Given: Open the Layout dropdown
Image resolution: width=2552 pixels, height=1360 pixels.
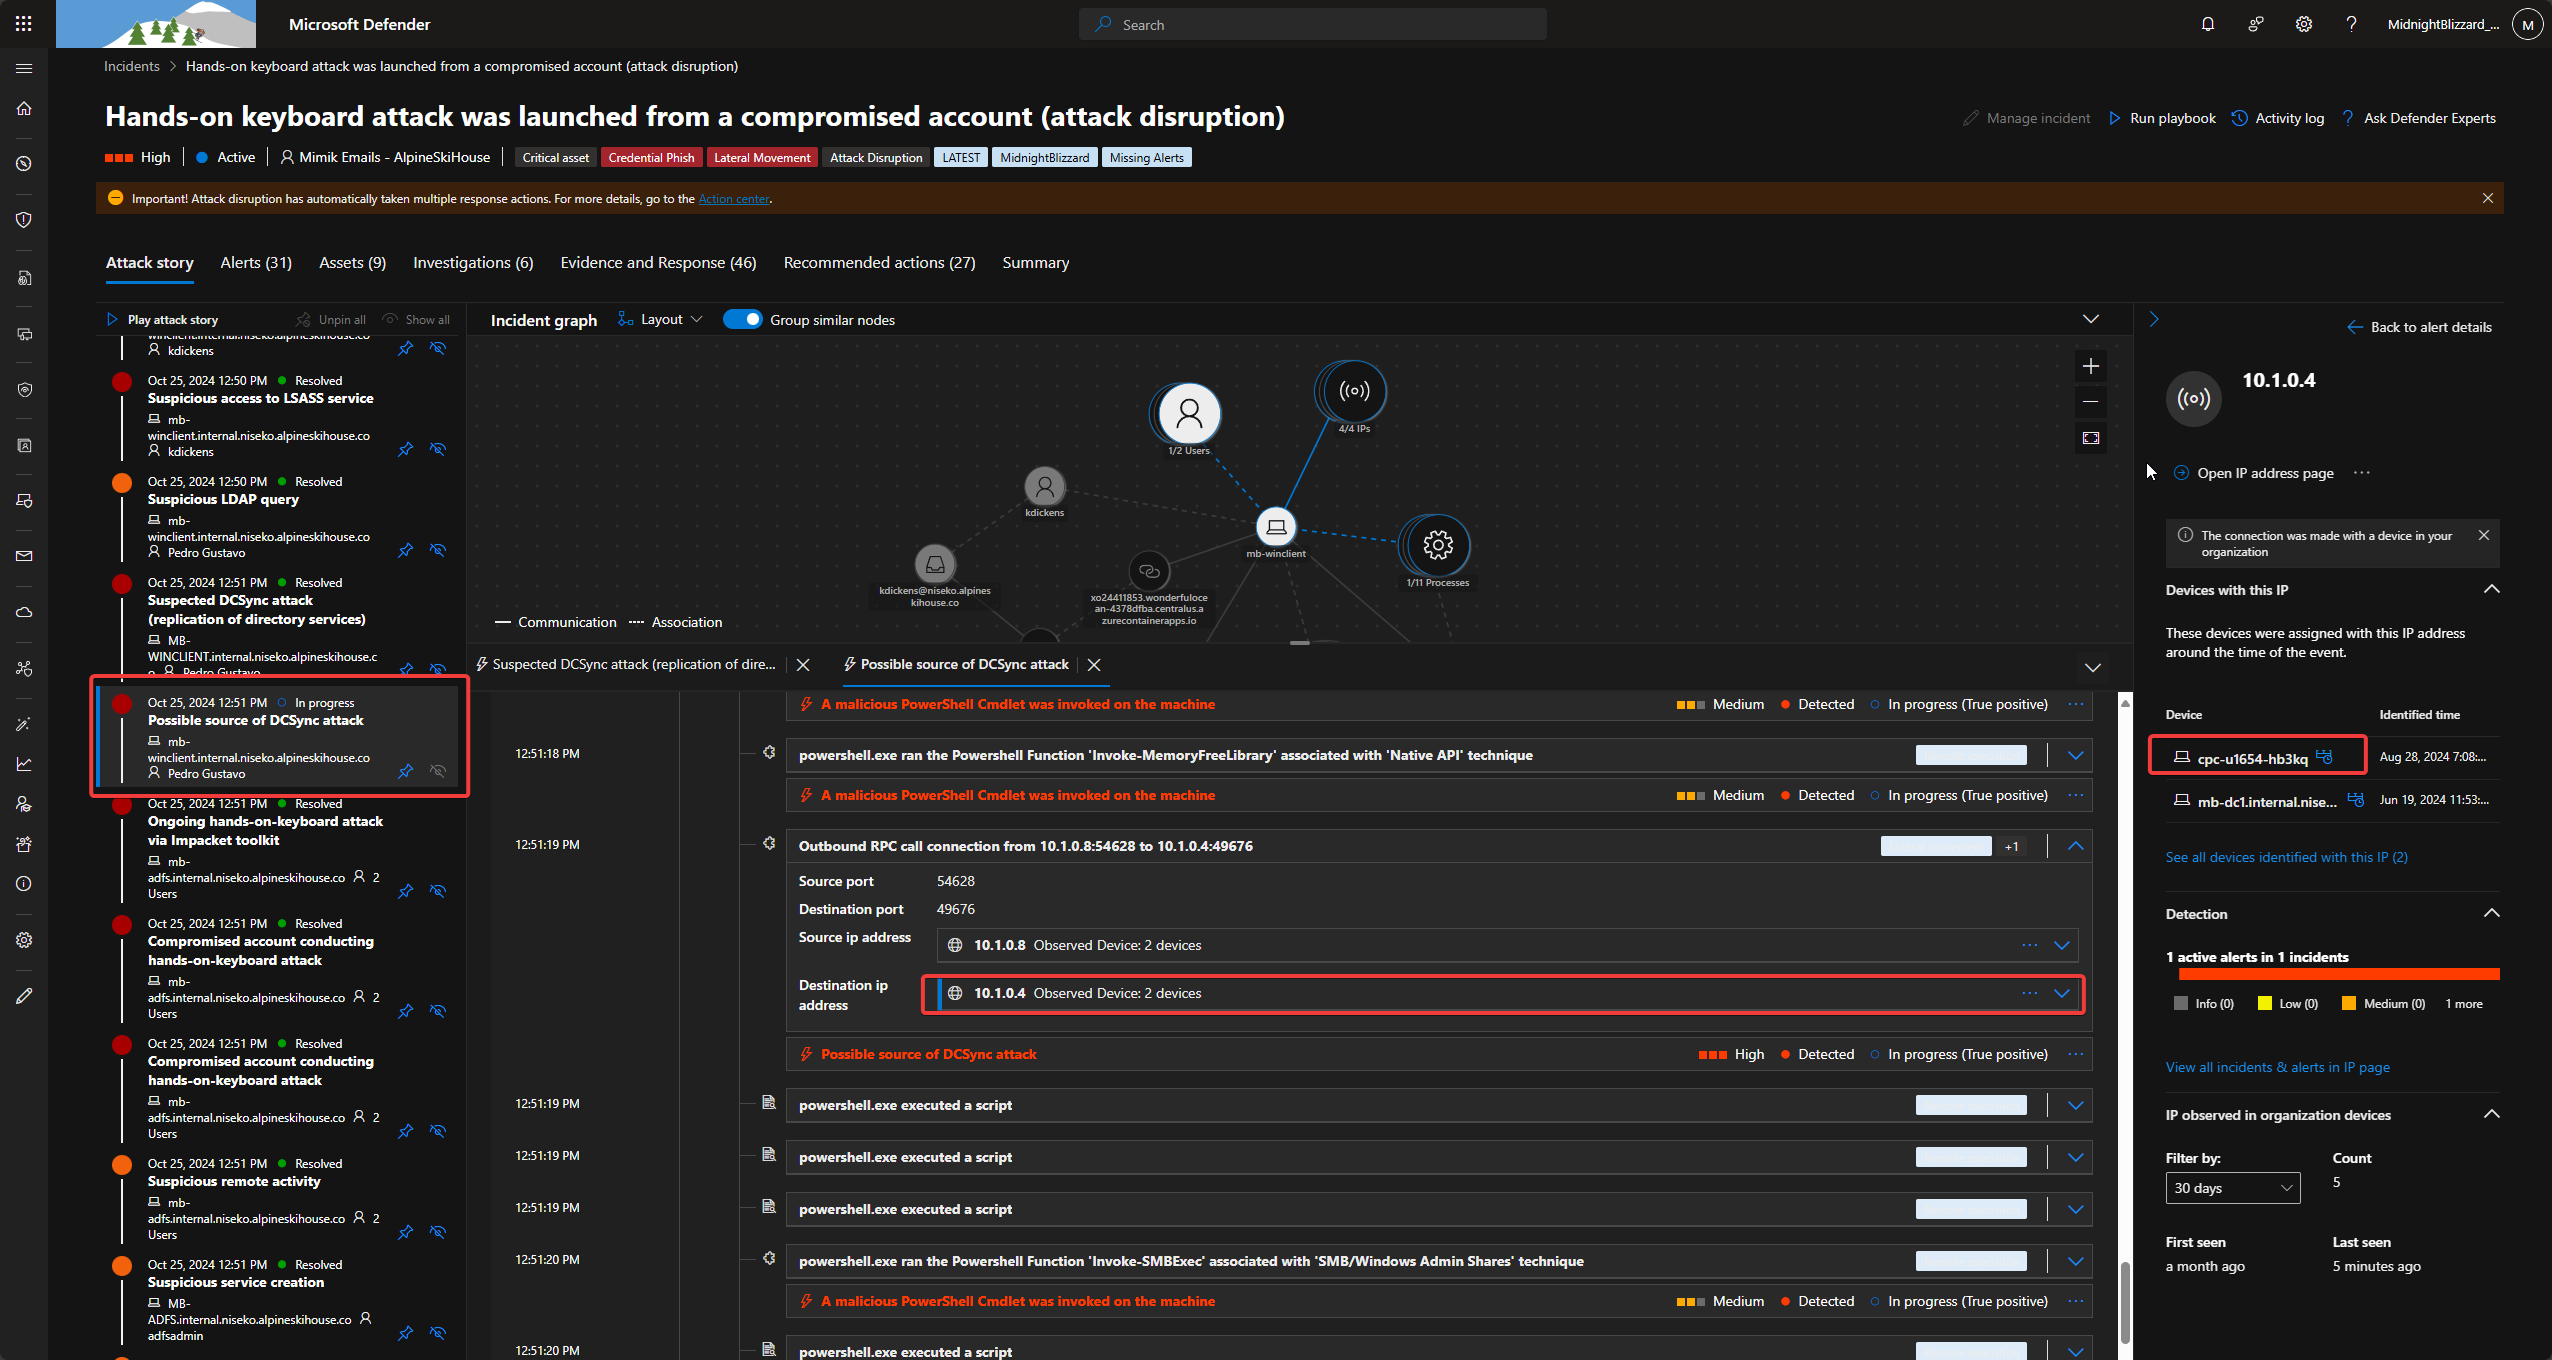Looking at the screenshot, I should [662, 318].
